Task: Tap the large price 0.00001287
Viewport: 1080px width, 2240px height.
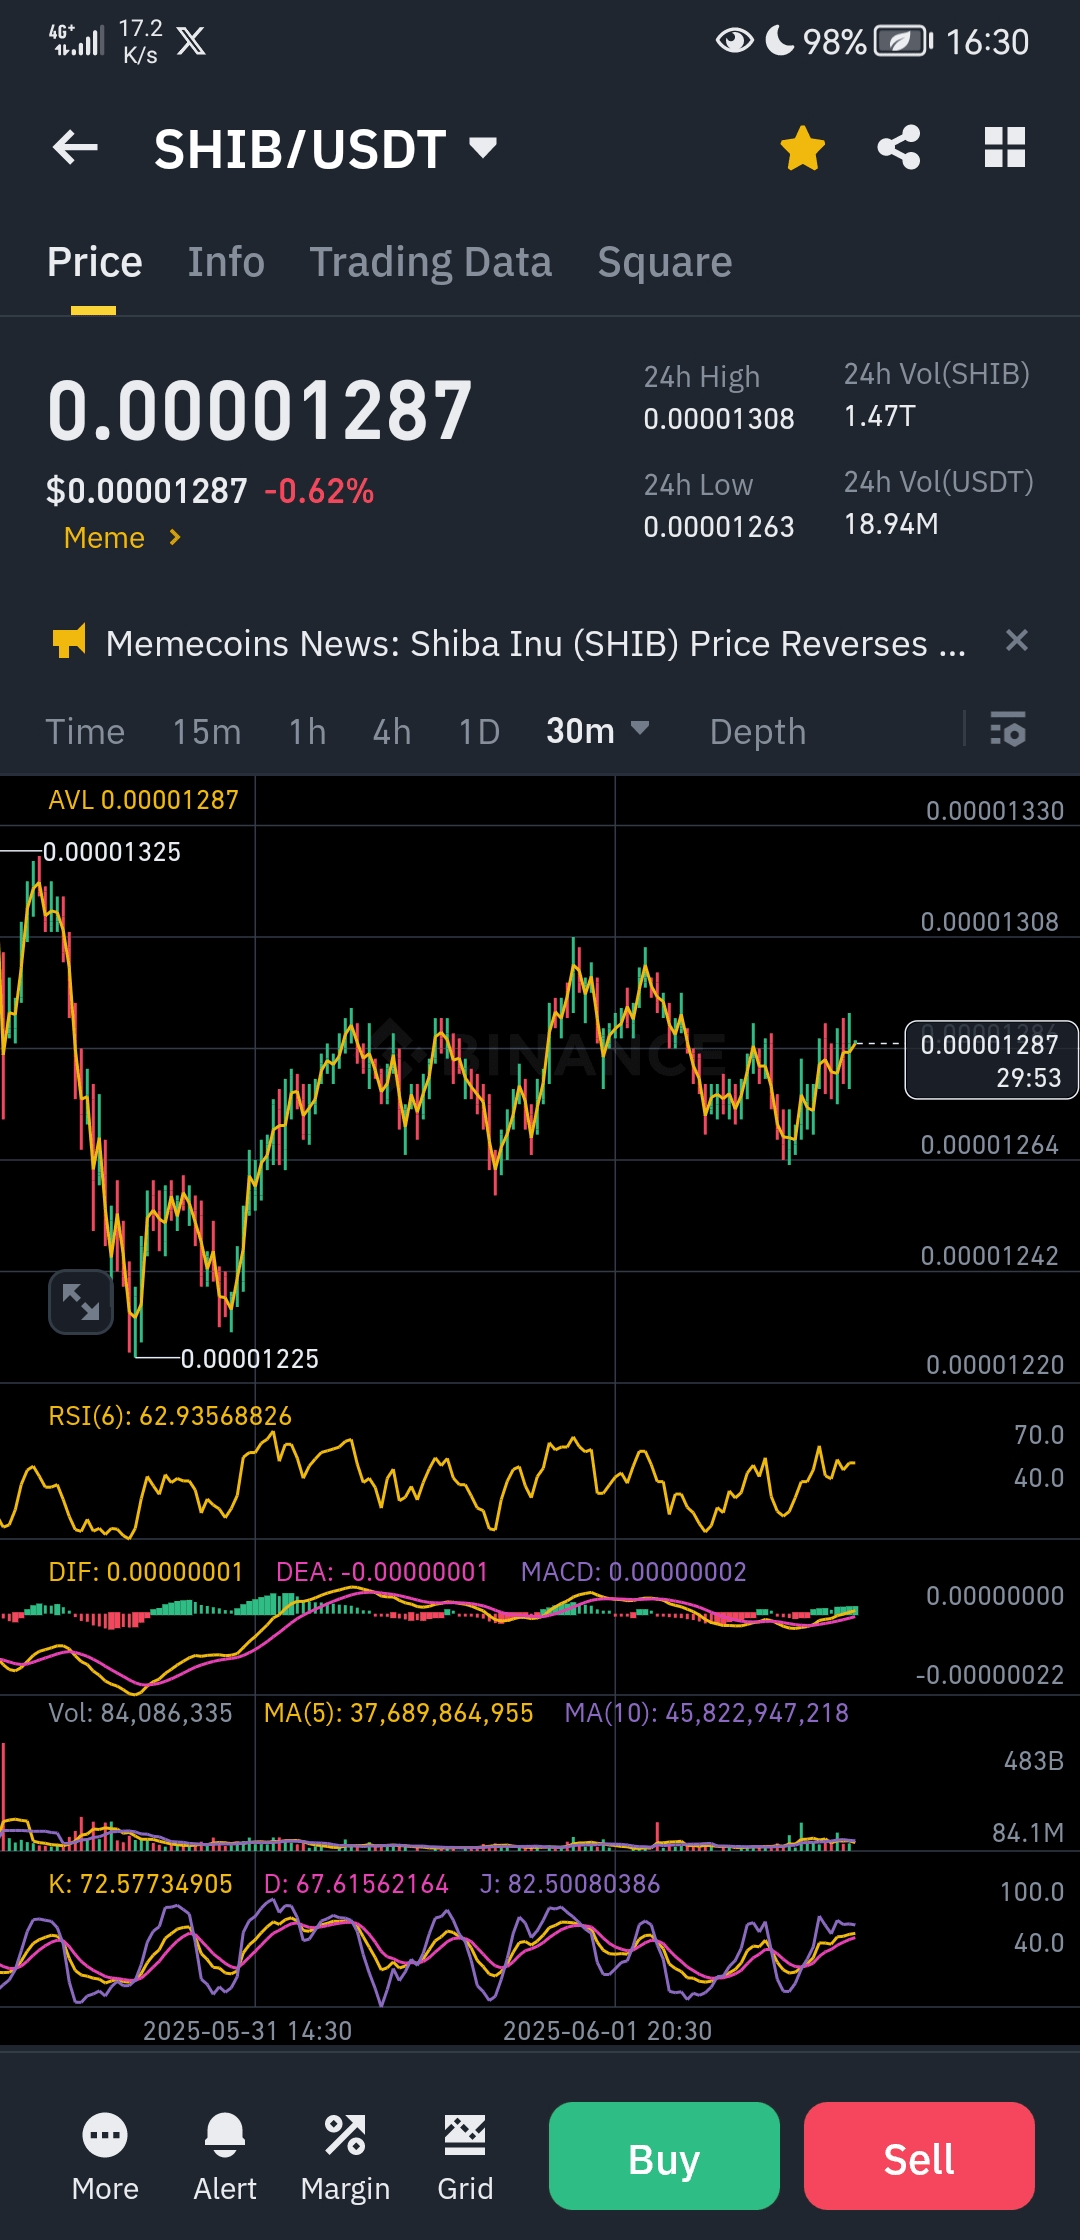Action: [x=260, y=411]
